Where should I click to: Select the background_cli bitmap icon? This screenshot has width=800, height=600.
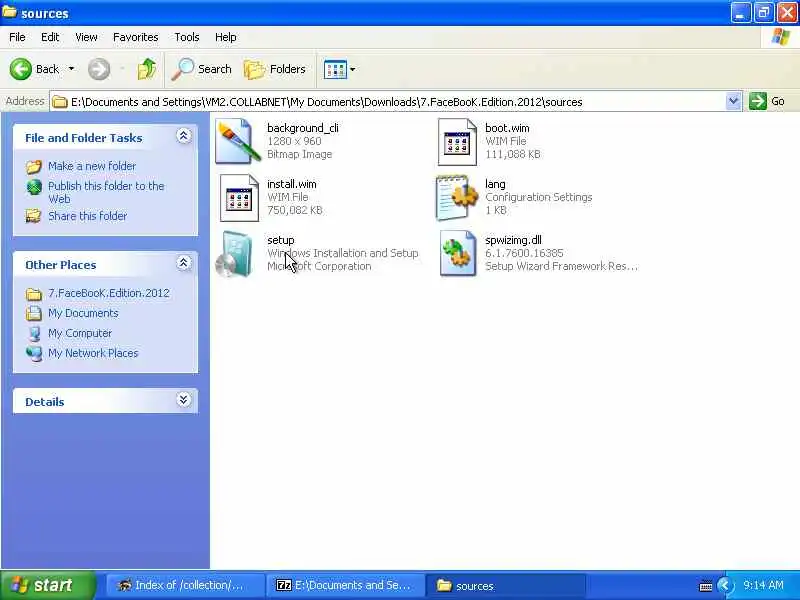237,141
